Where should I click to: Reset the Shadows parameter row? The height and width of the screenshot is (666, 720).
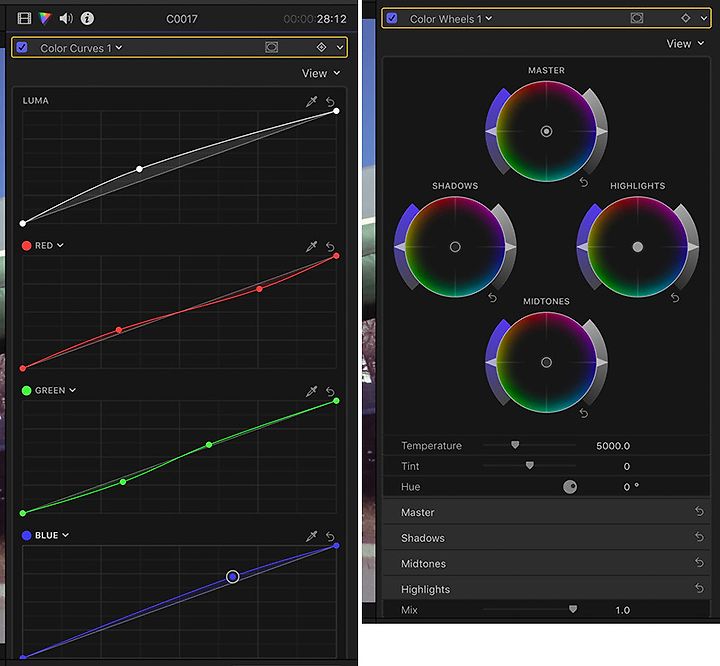[x=699, y=536]
